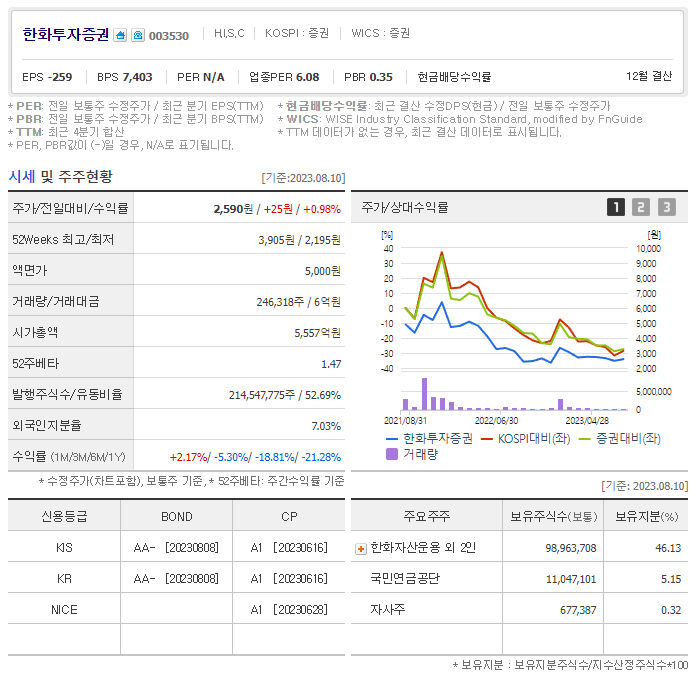Screen dimensions: 696x681
Task: Click the chart date label 2022/06/30
Action: 496,420
